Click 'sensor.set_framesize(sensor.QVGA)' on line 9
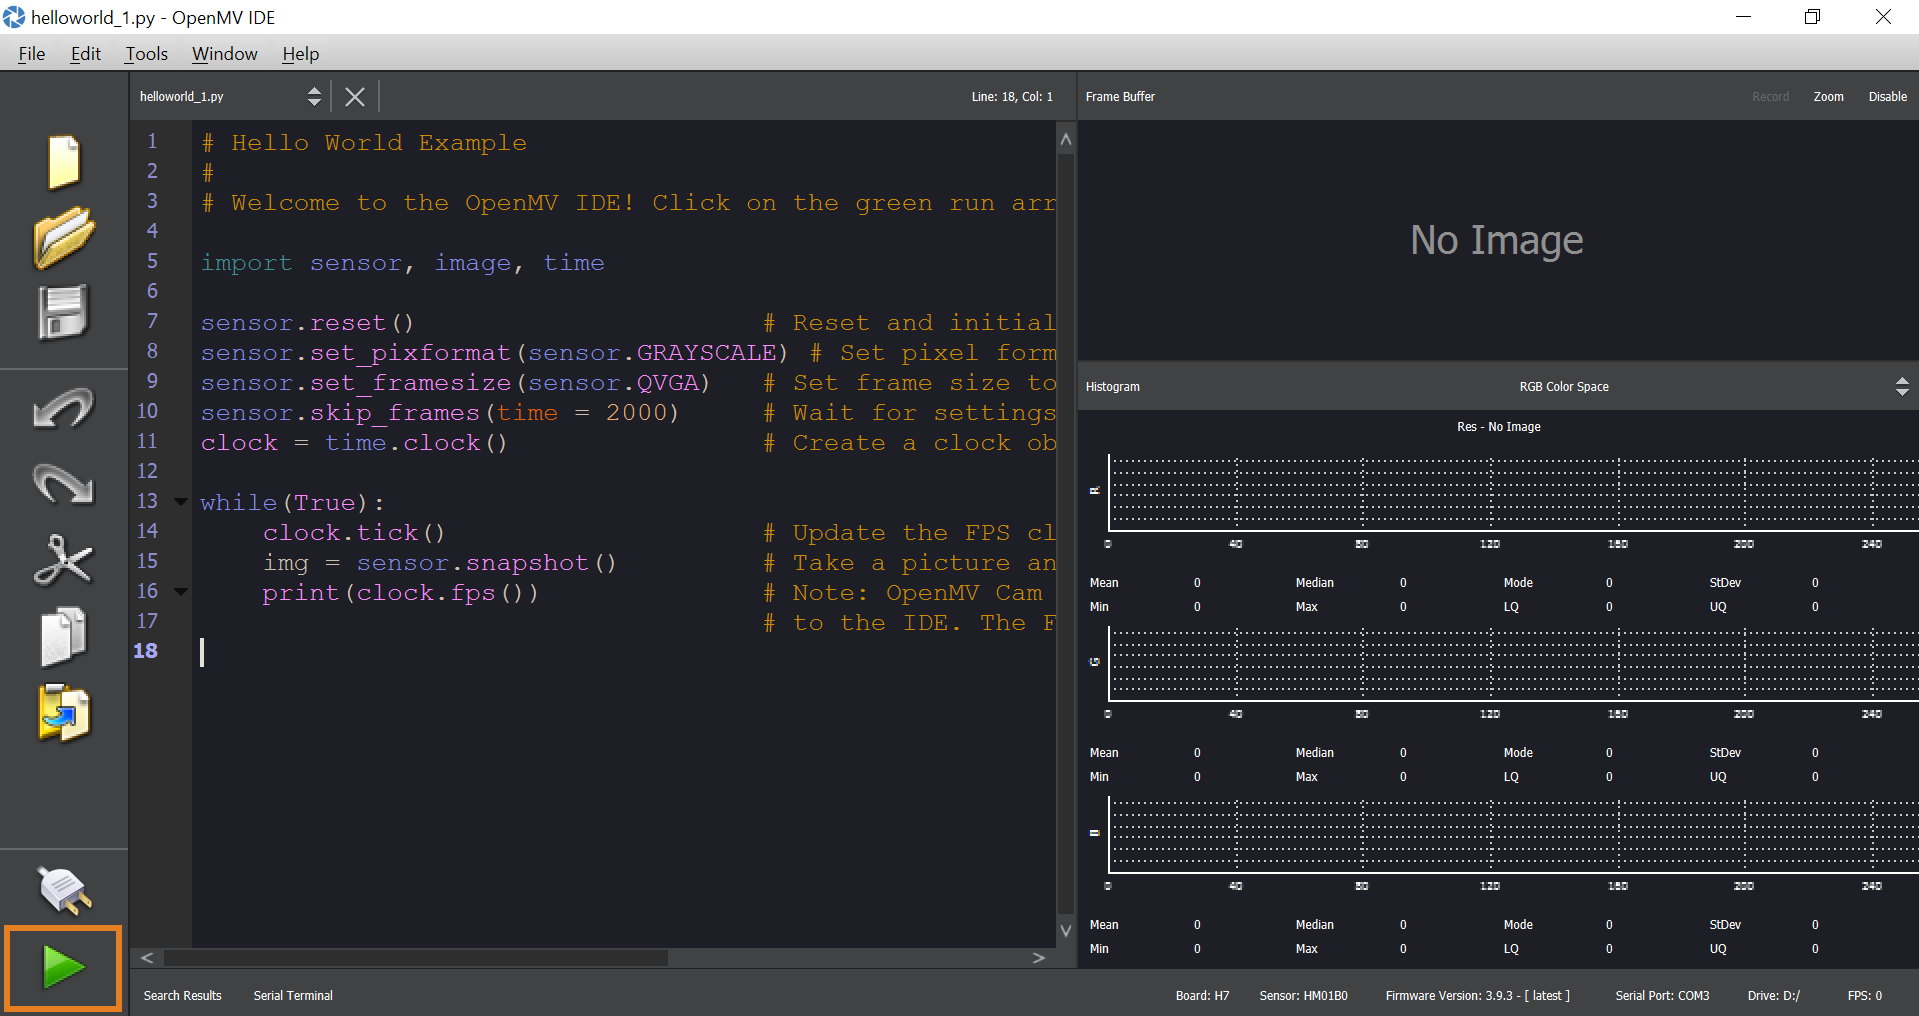Screen dimensions: 1919x1016 (x=455, y=383)
